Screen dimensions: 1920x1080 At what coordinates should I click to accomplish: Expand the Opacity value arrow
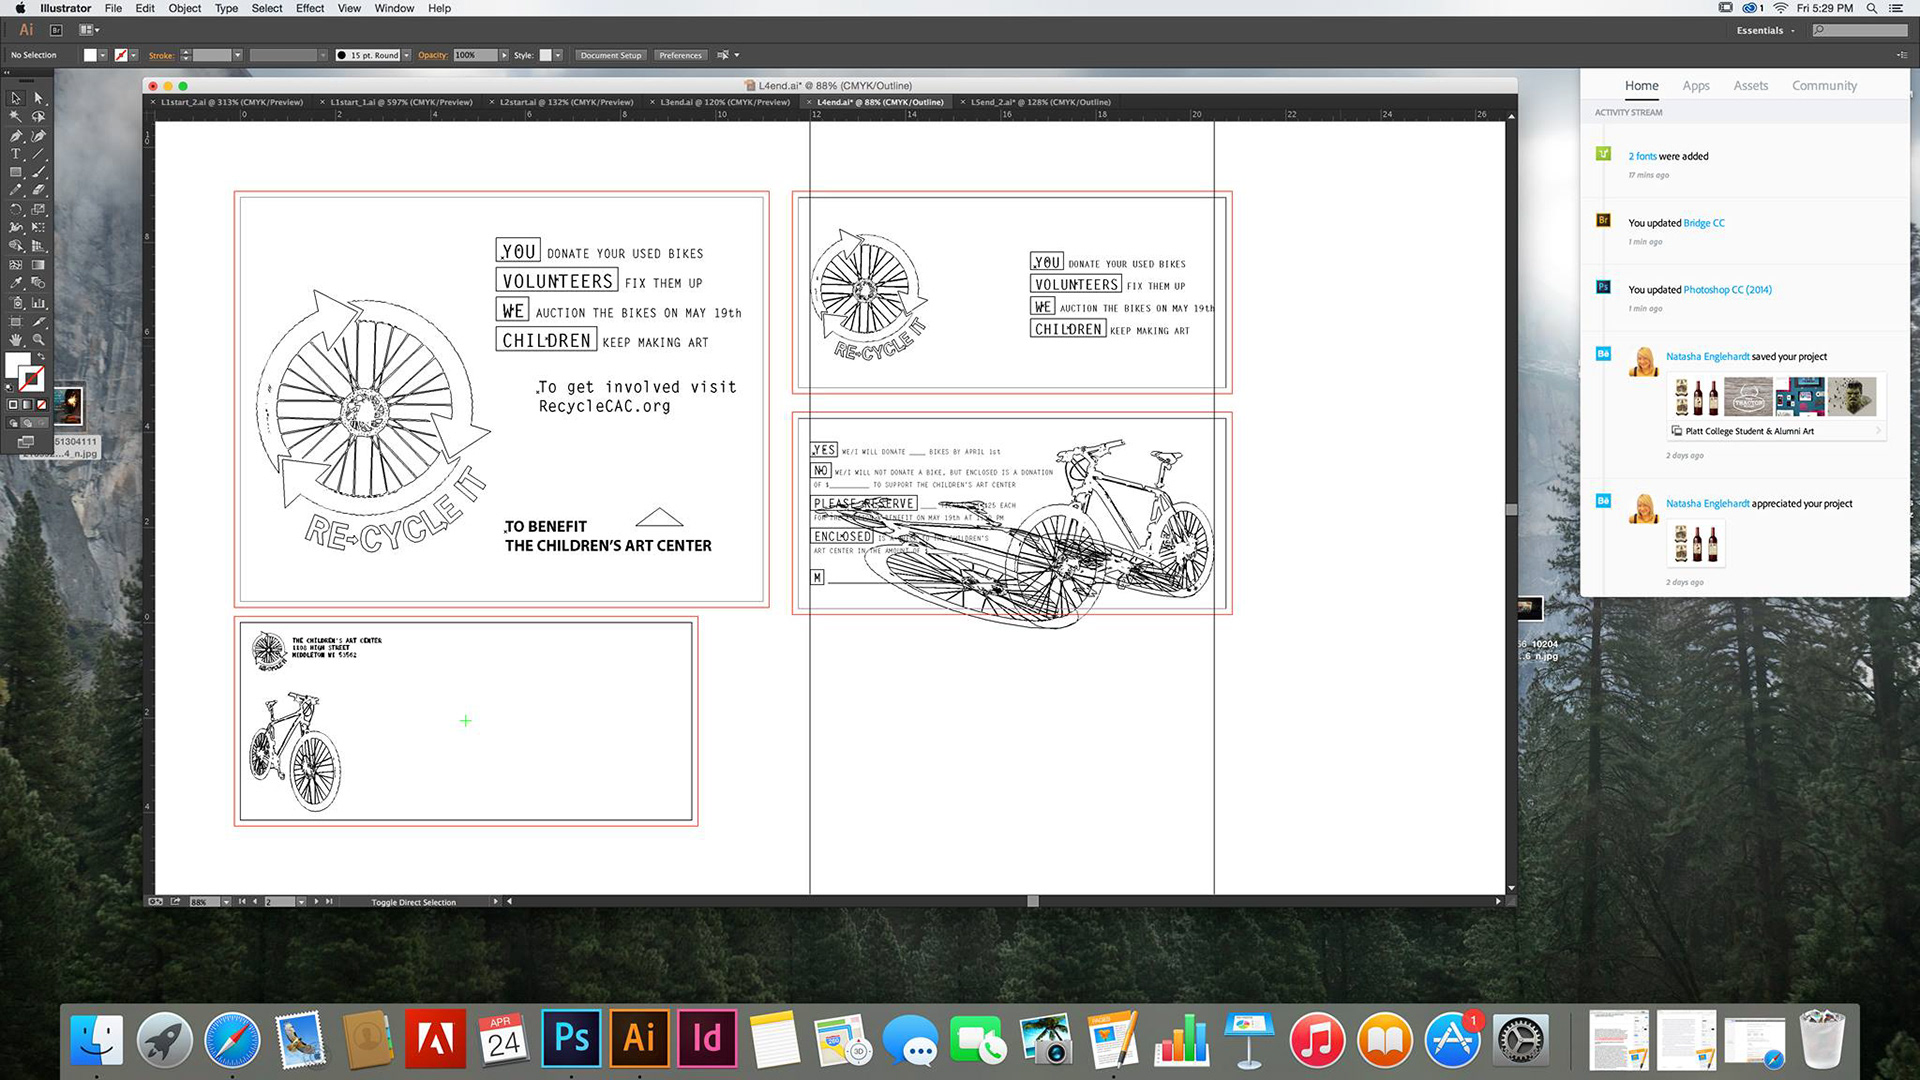(504, 55)
